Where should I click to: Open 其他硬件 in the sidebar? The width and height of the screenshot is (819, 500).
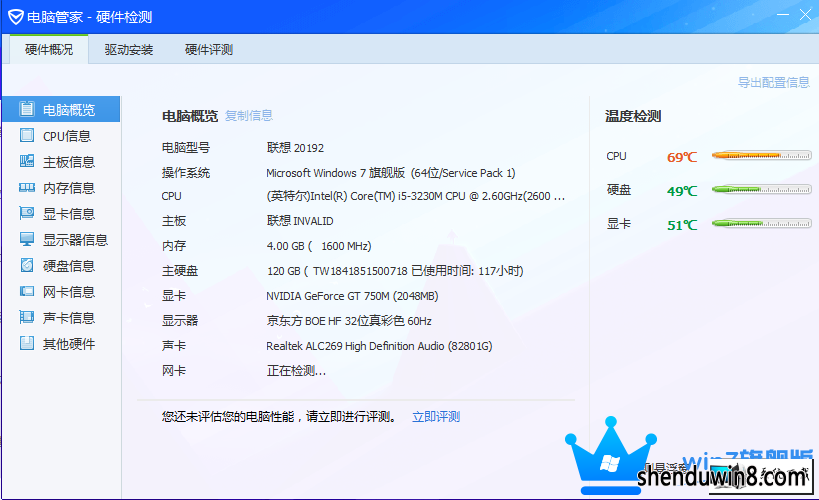[61, 344]
